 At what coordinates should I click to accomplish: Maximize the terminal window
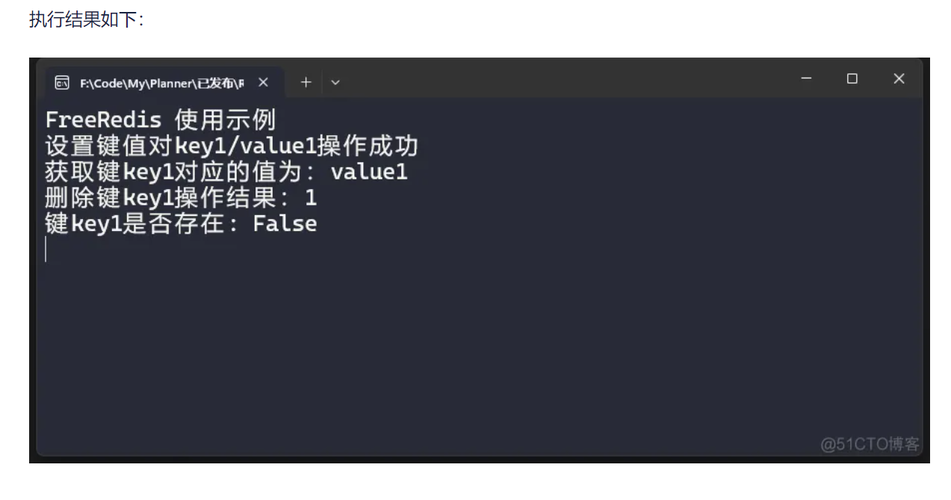click(x=852, y=78)
